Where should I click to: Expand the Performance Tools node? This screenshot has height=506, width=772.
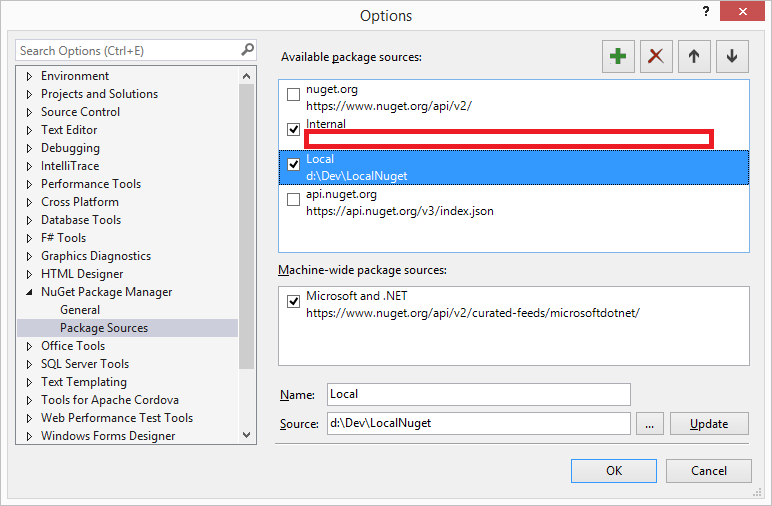[x=29, y=184]
